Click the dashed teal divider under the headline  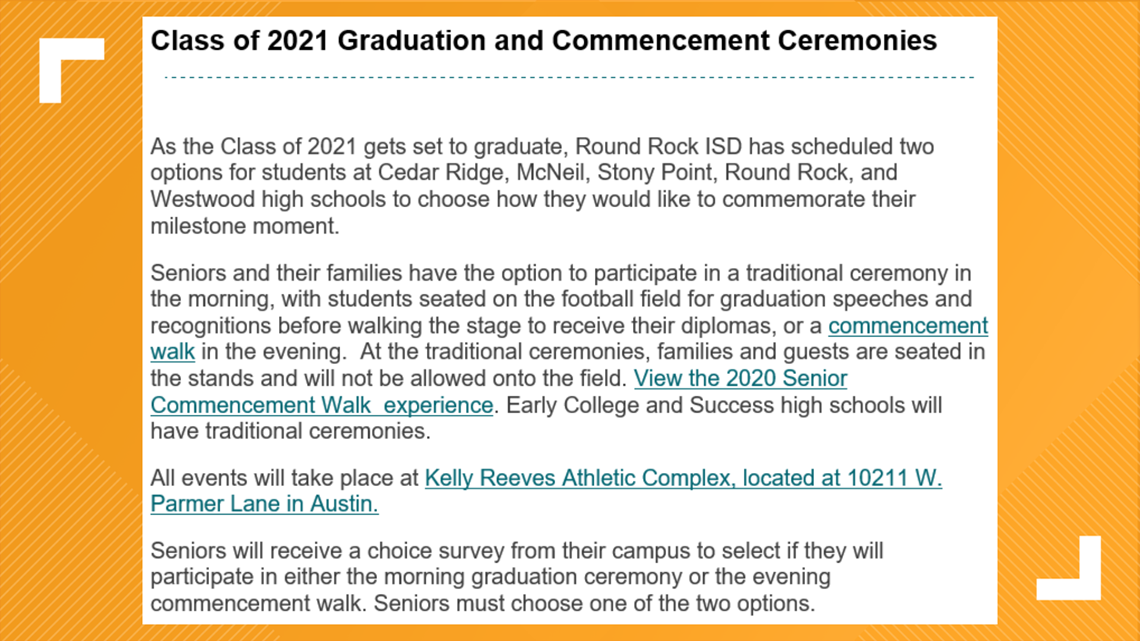coord(569,76)
